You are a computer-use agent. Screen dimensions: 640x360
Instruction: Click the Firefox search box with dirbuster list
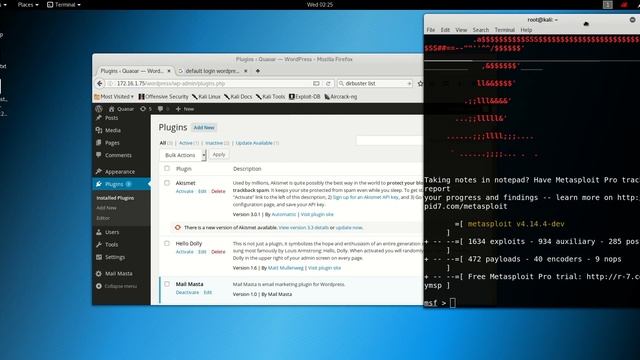click(375, 83)
